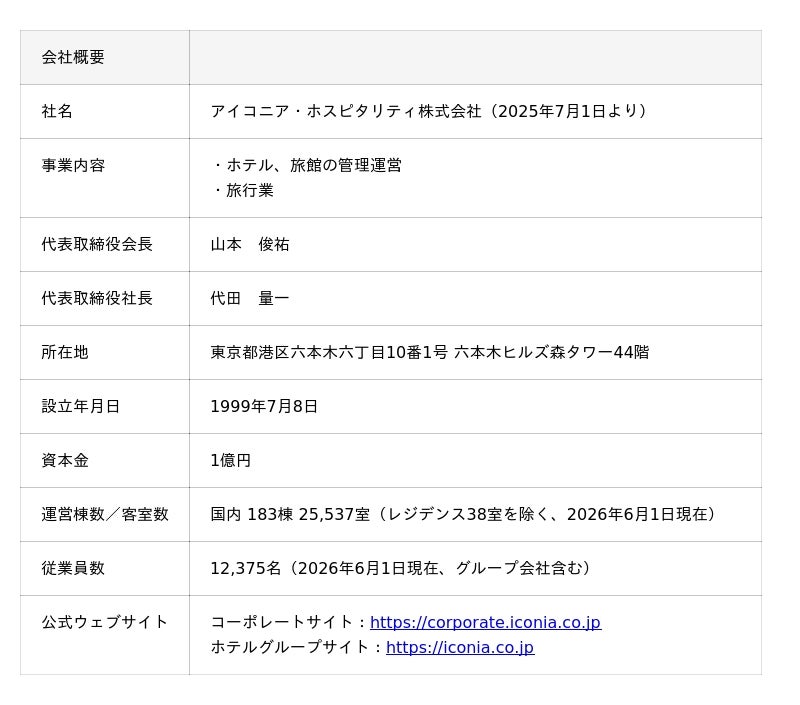Click the name 代田 量一
The image size is (800, 705).
(x=249, y=298)
